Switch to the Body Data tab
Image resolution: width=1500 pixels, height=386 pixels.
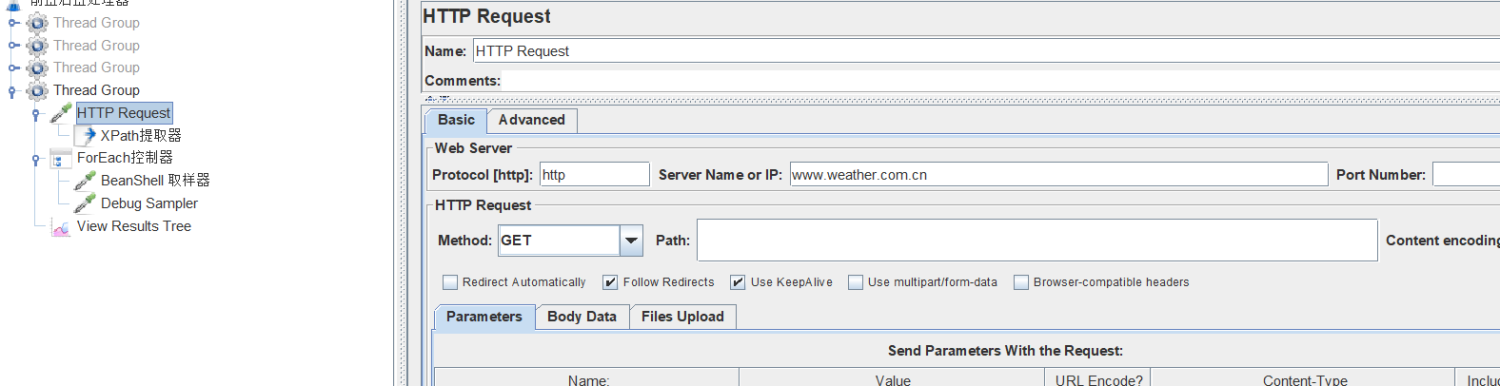tap(582, 317)
